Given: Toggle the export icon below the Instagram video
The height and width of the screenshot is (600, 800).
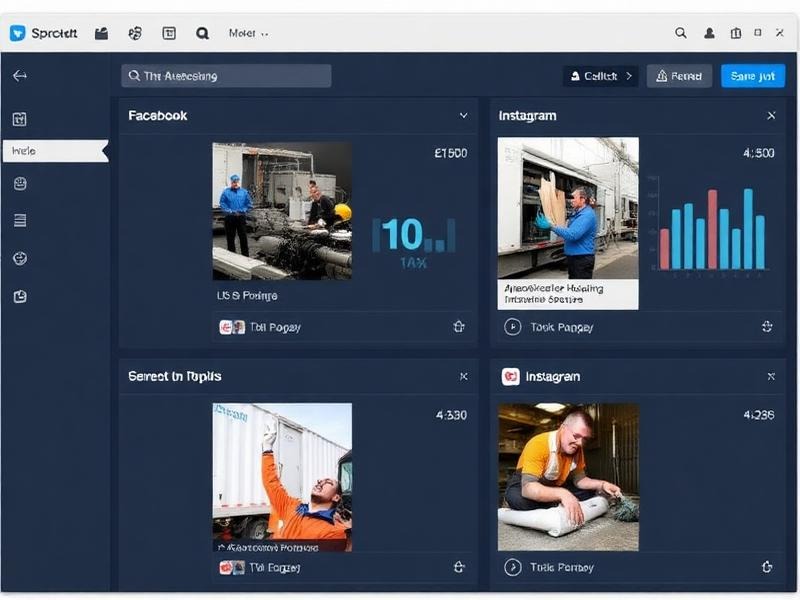Looking at the screenshot, I should [x=766, y=327].
